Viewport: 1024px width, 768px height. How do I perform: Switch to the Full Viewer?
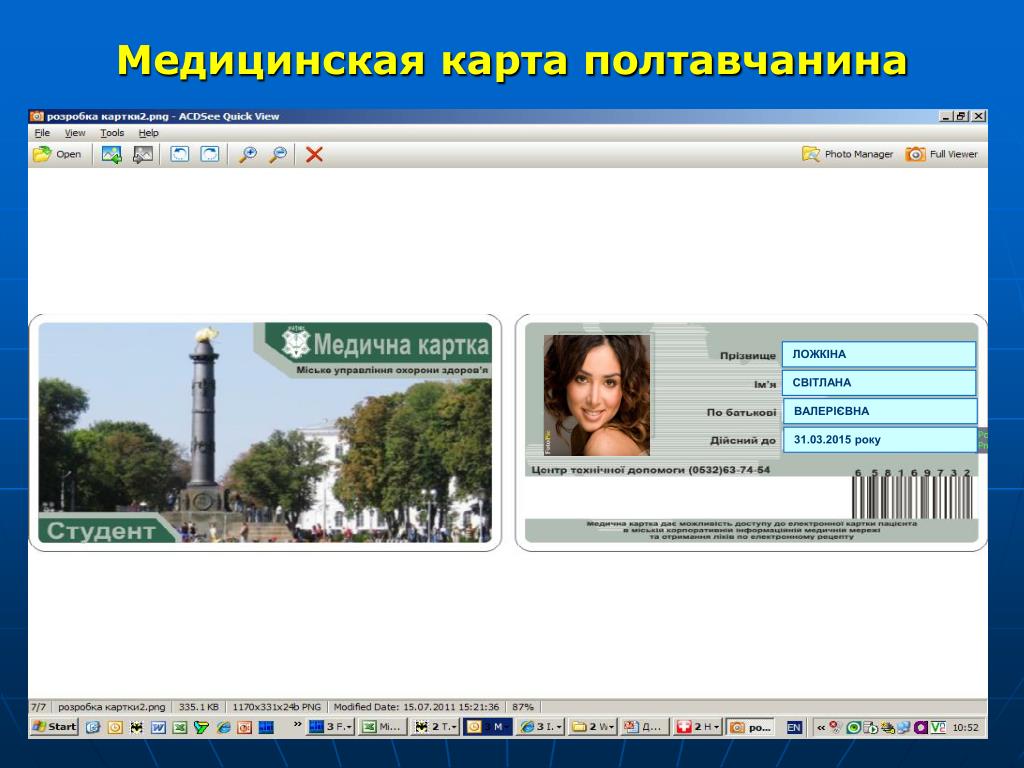pos(941,154)
